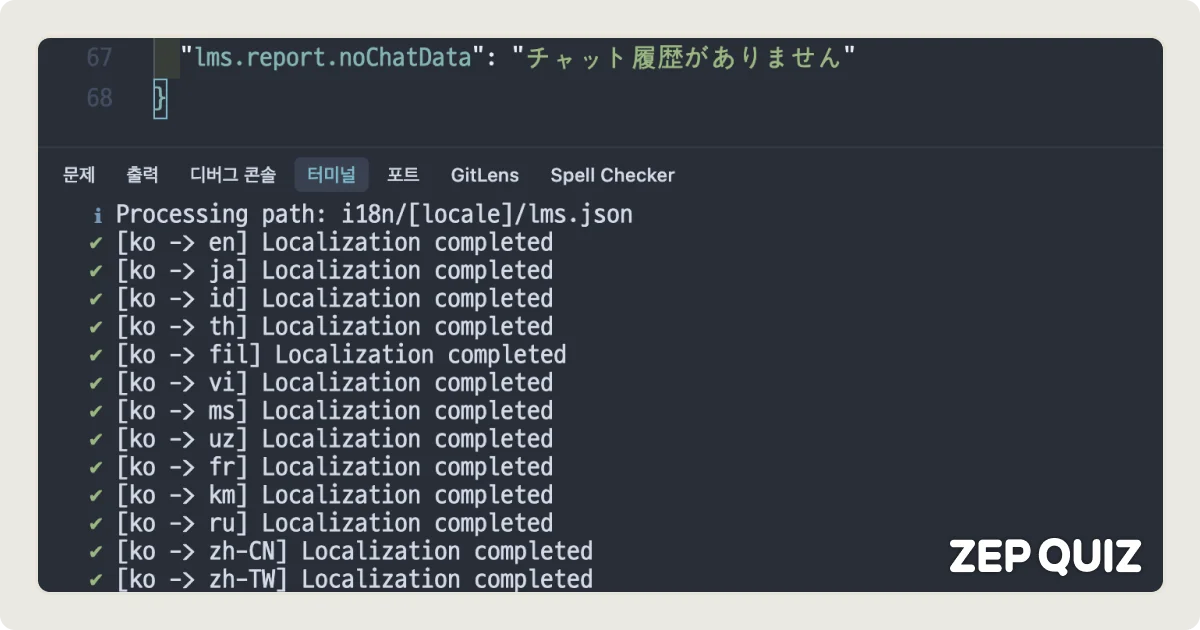The image size is (1200, 630).
Task: Click the checkmark beside ko -> fil line
Action: point(96,355)
